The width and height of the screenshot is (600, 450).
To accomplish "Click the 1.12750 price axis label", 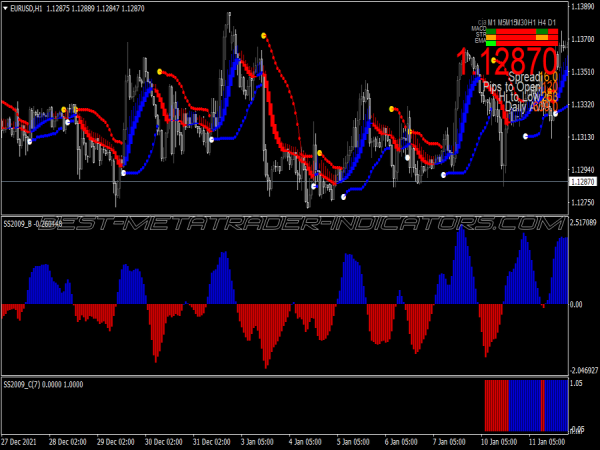I will tap(582, 202).
